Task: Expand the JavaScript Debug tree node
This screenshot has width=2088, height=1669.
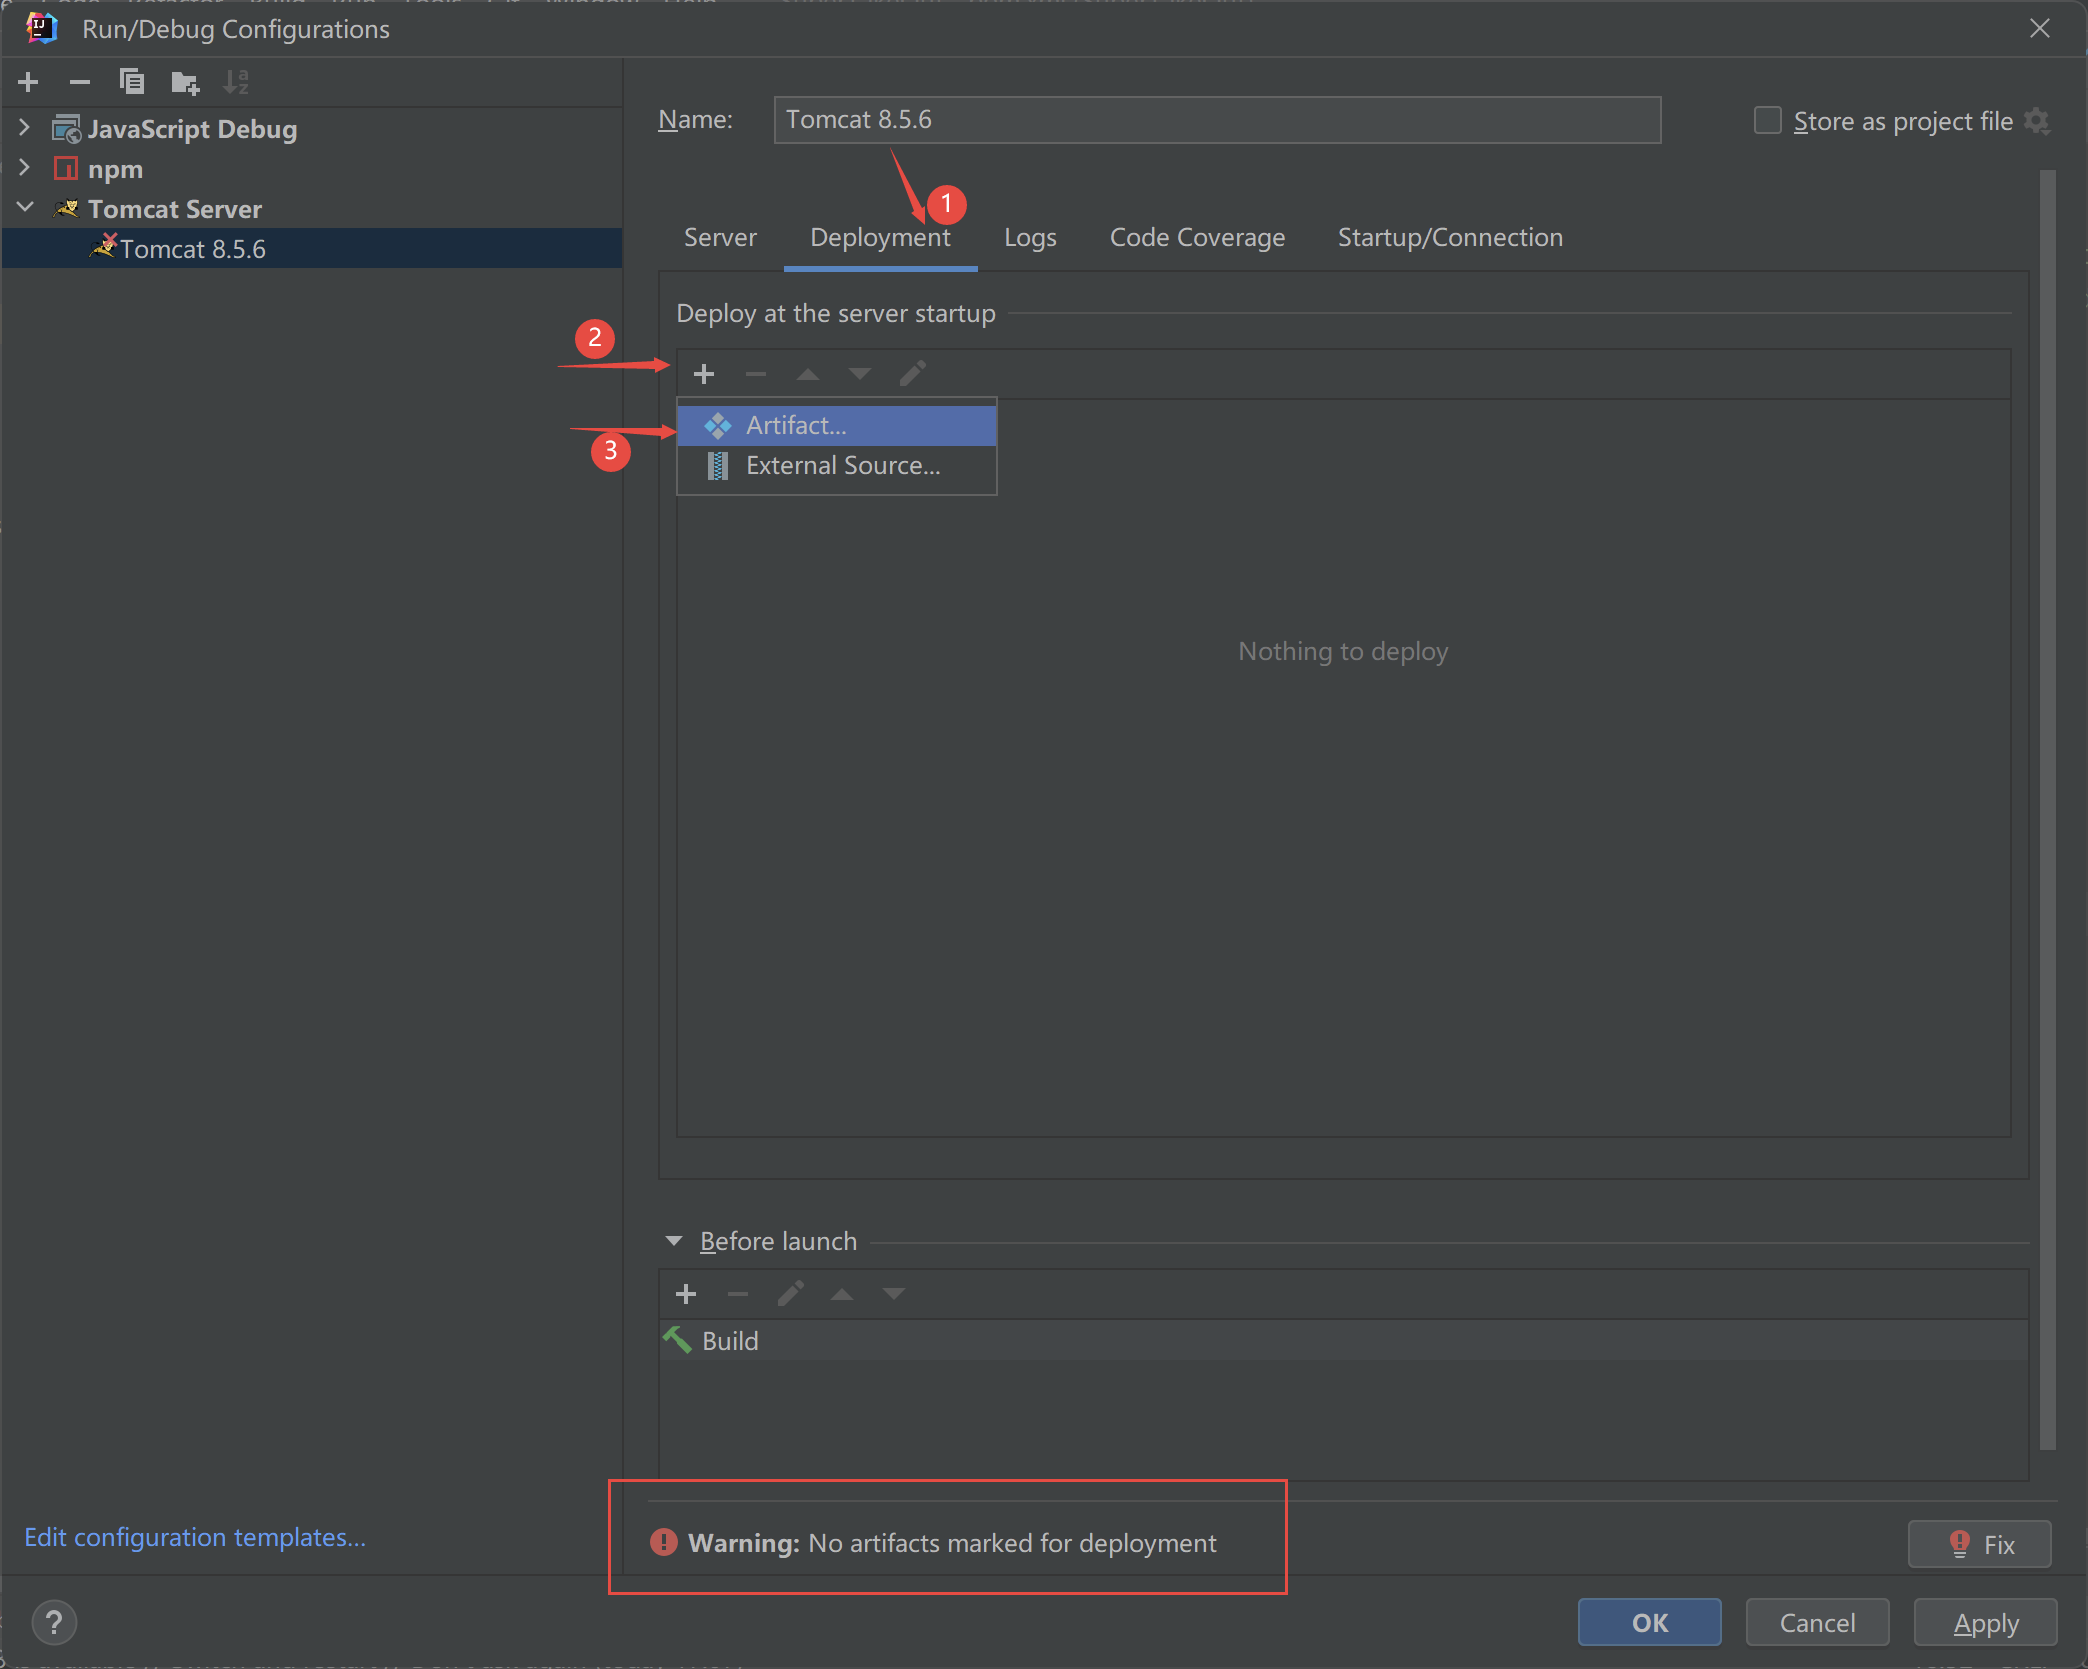Action: point(25,128)
